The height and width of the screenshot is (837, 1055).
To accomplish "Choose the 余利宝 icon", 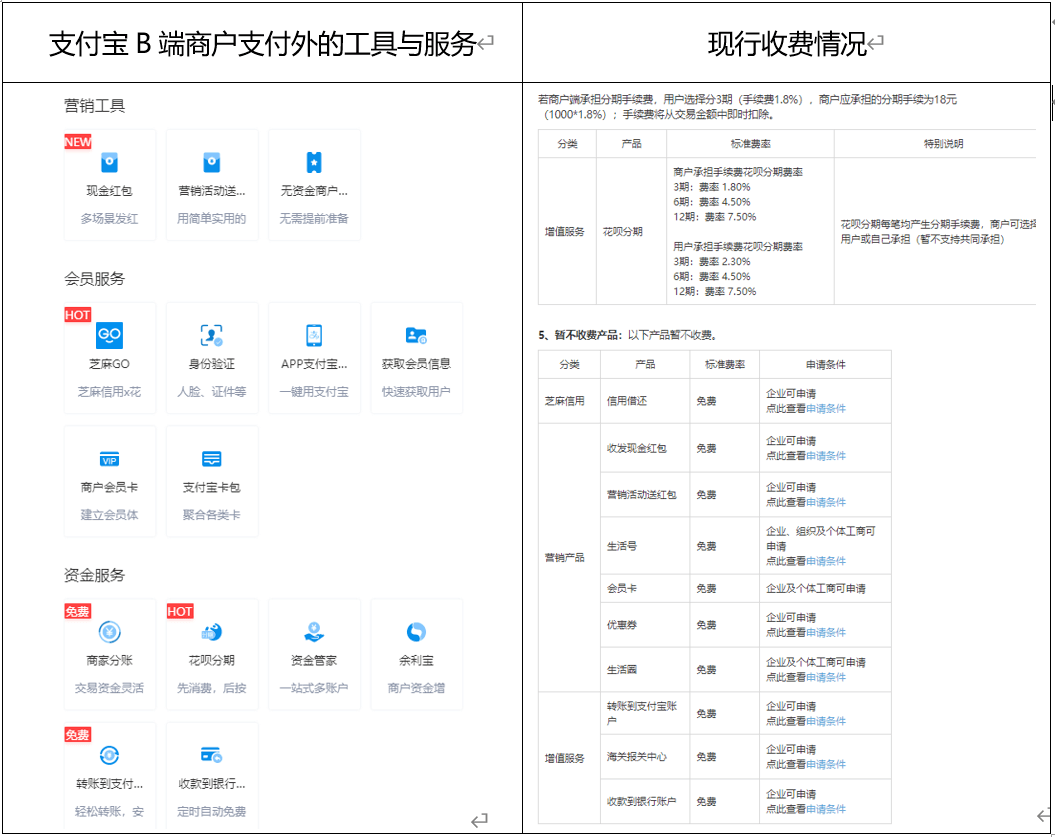I will [416, 632].
